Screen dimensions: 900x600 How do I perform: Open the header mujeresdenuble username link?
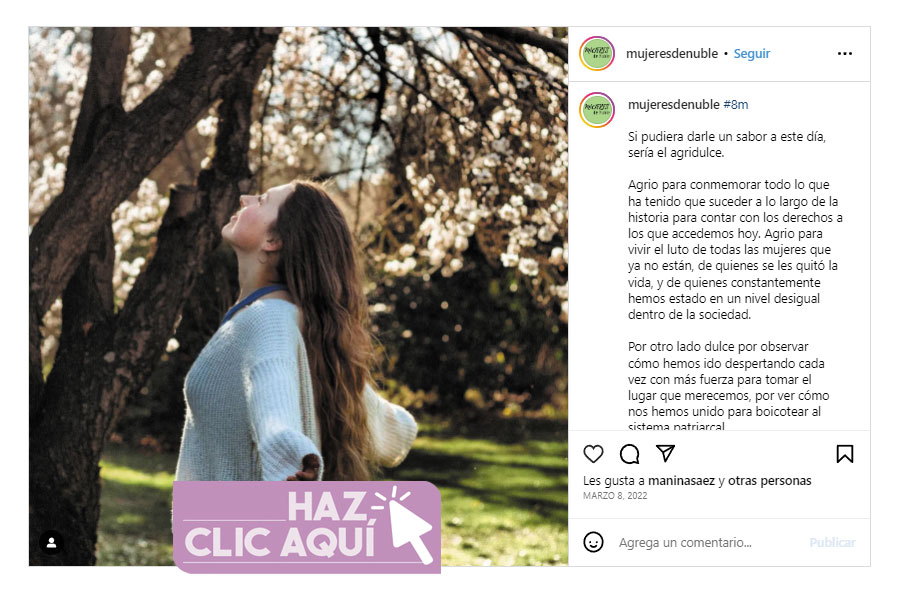(672, 53)
